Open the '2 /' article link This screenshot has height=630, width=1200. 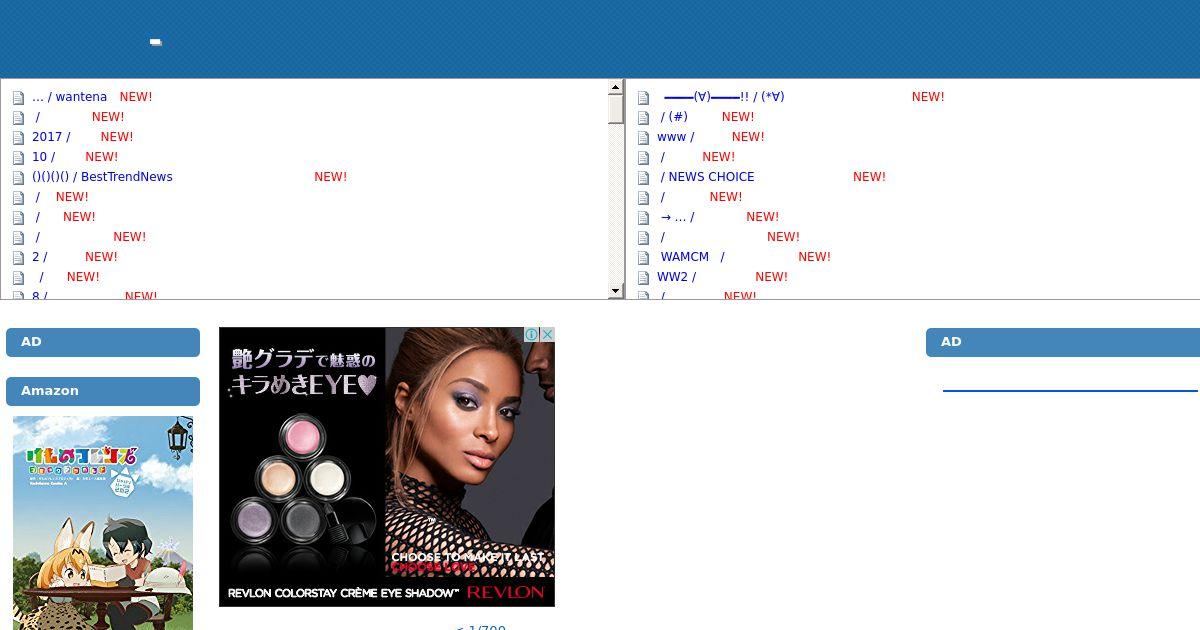[x=40, y=257]
